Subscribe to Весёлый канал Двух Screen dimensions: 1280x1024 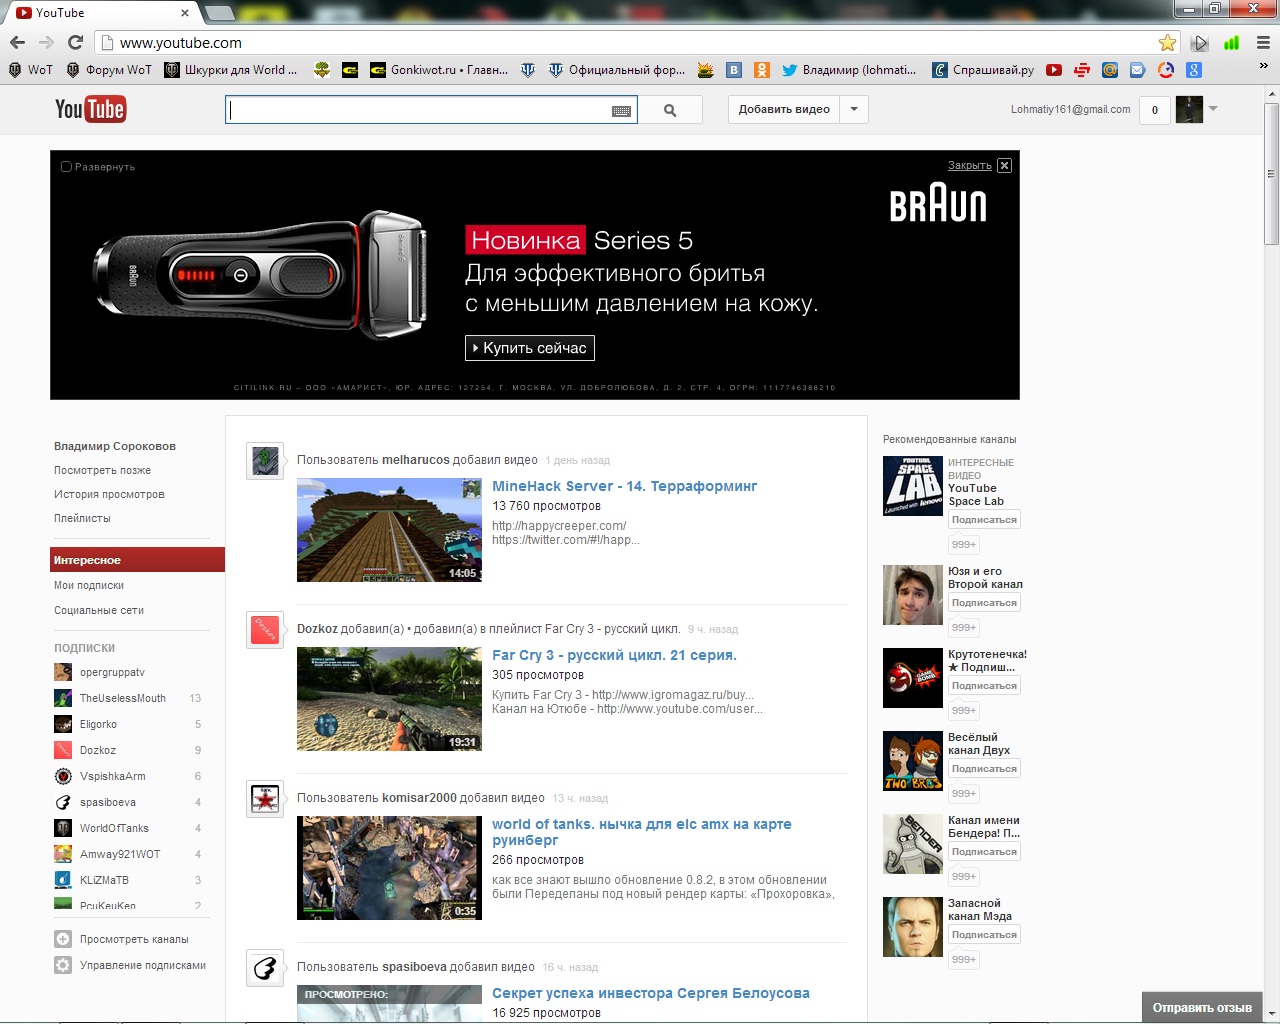coord(984,769)
